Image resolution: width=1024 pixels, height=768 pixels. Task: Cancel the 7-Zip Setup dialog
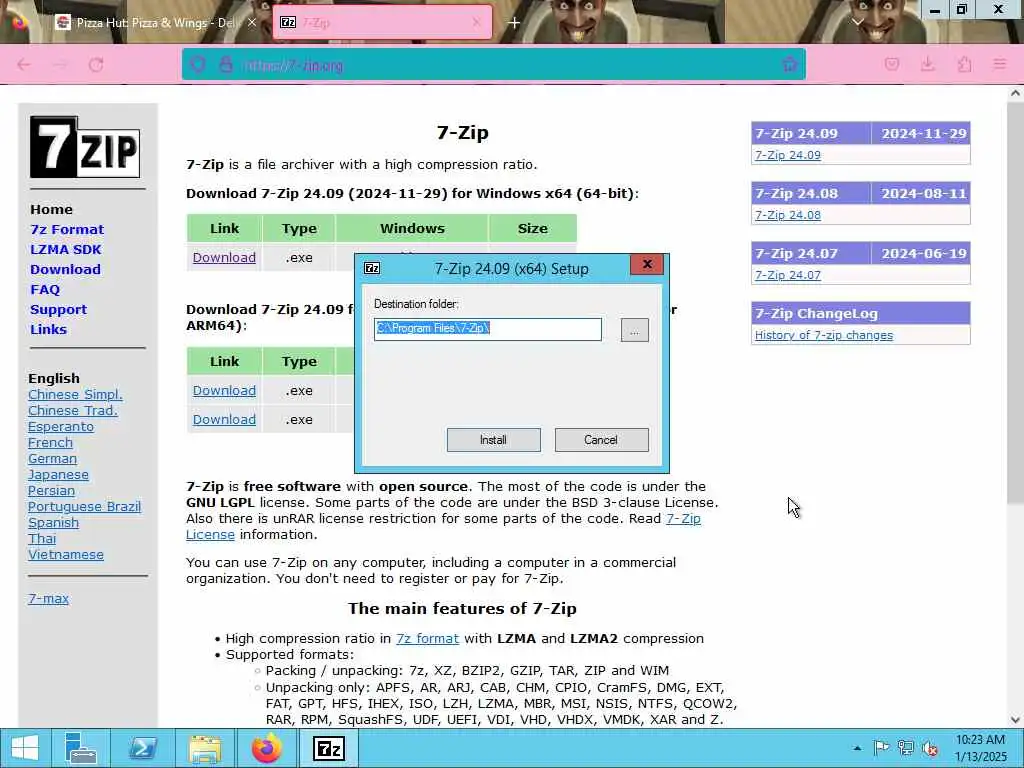click(x=601, y=440)
